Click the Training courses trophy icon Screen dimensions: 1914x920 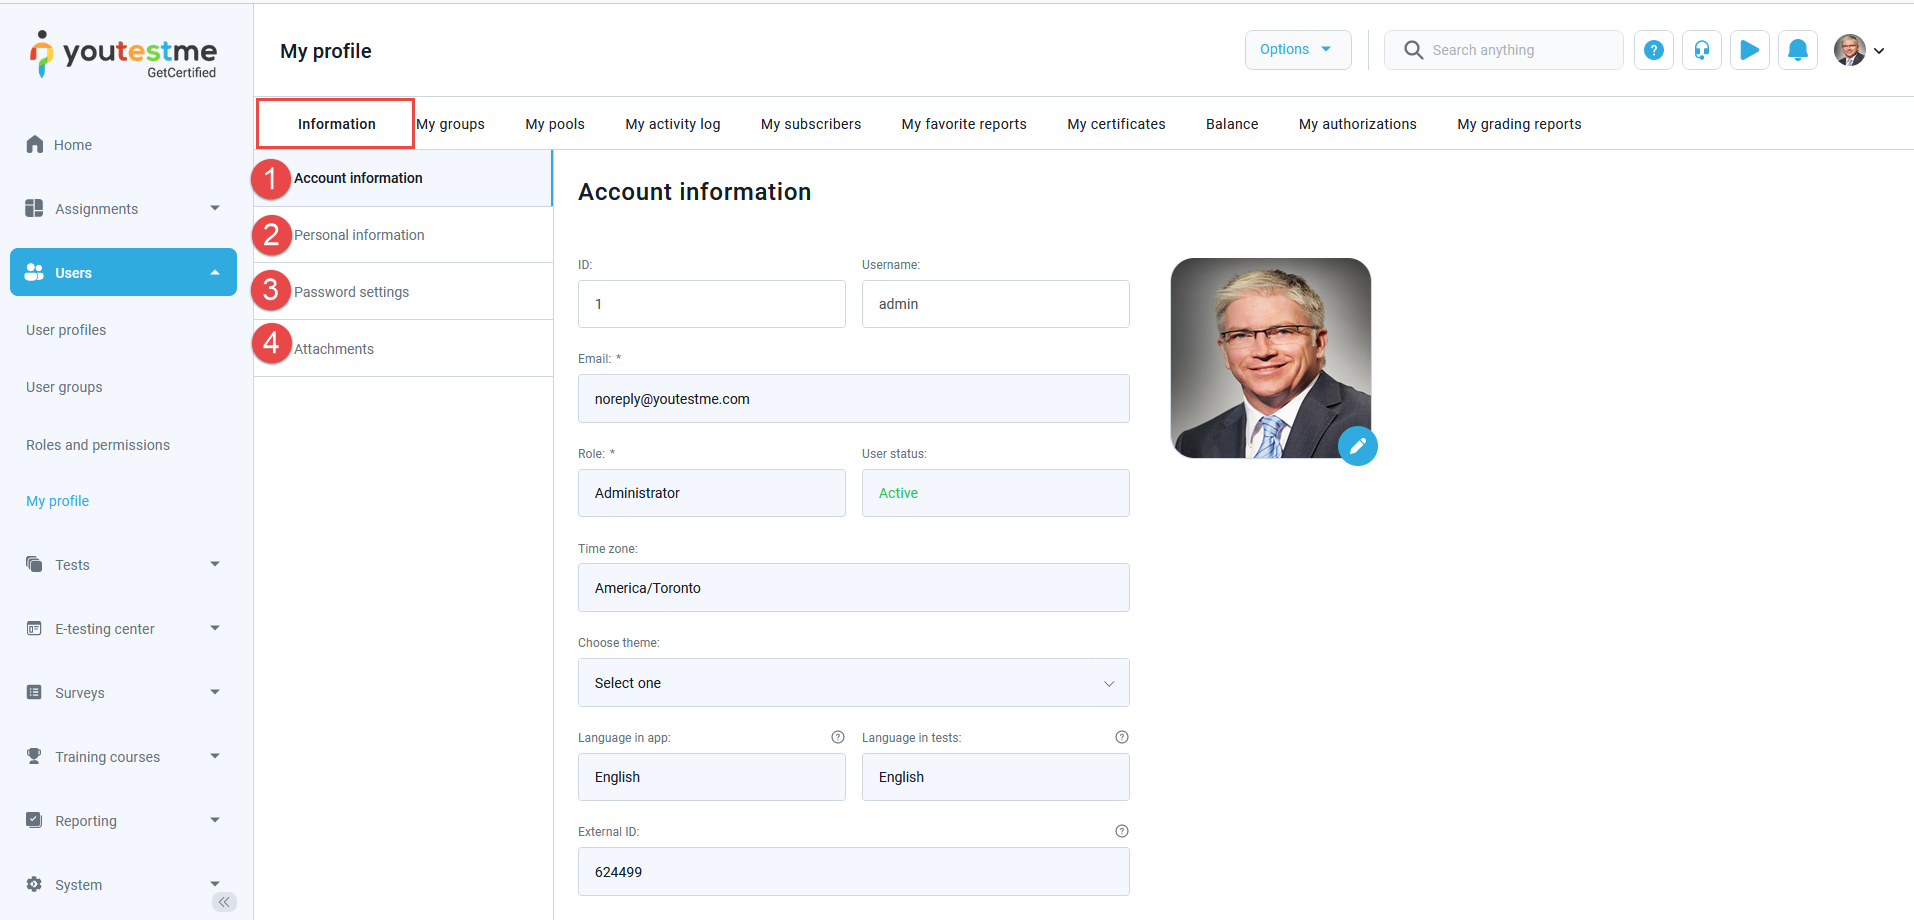click(34, 756)
